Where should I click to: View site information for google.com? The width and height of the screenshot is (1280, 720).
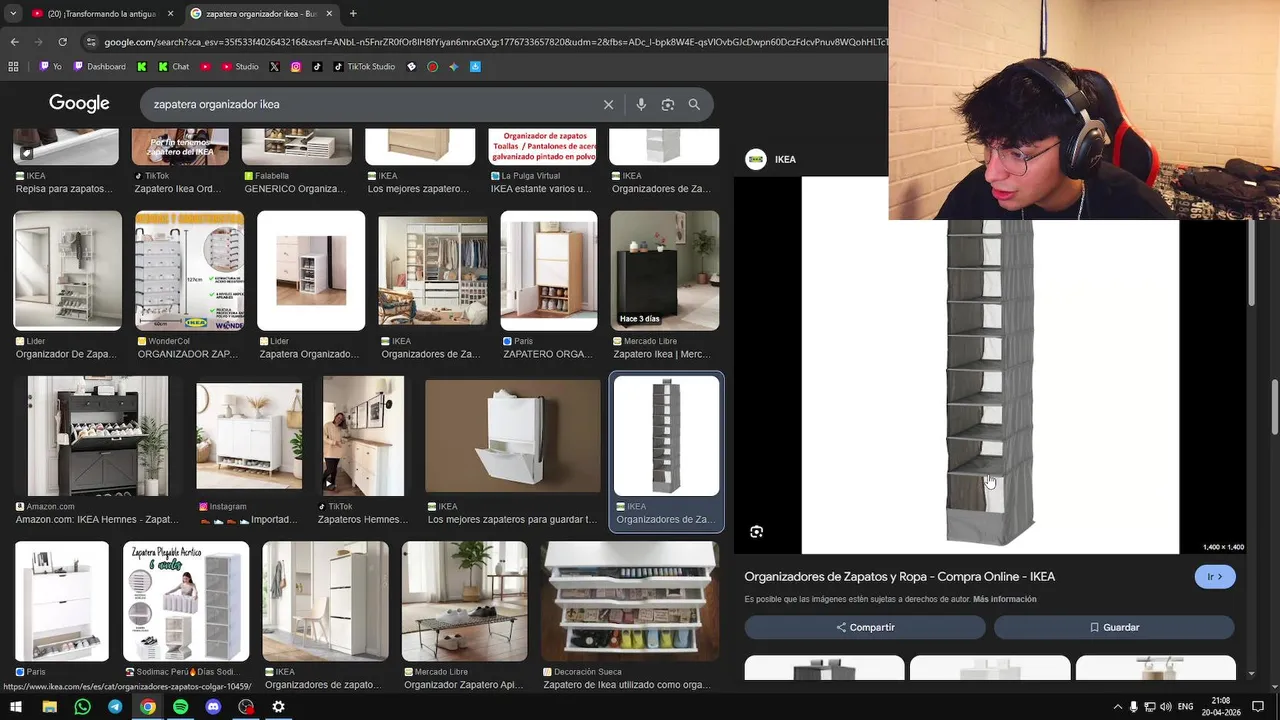point(91,42)
